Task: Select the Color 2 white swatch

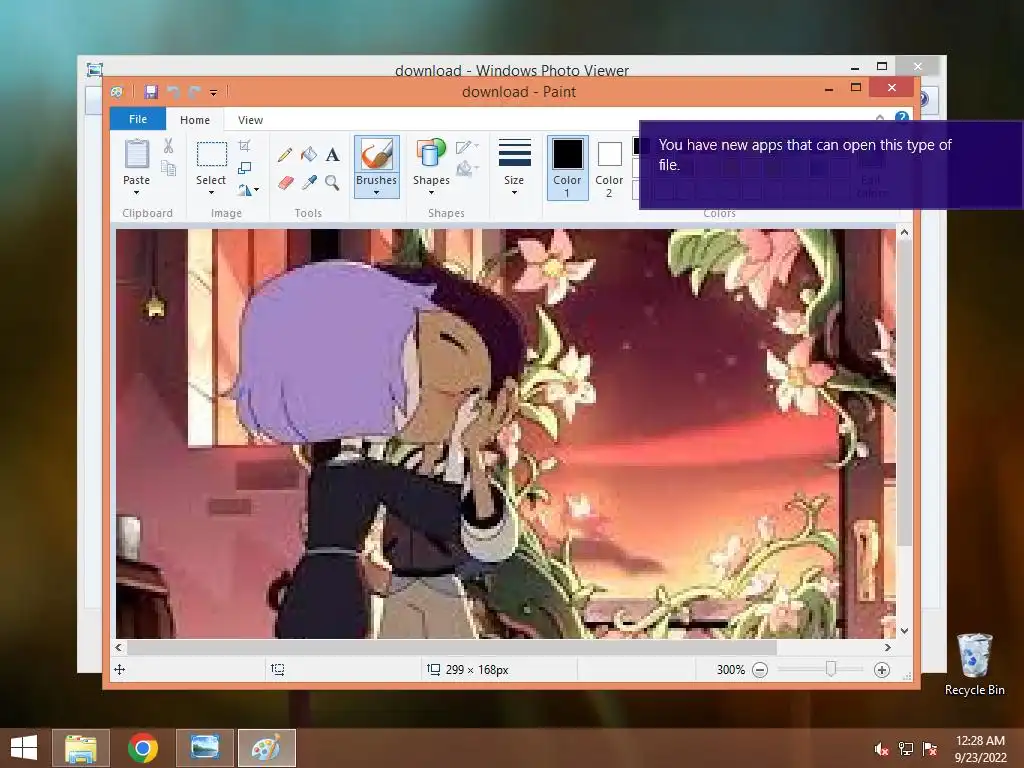Action: (x=609, y=154)
